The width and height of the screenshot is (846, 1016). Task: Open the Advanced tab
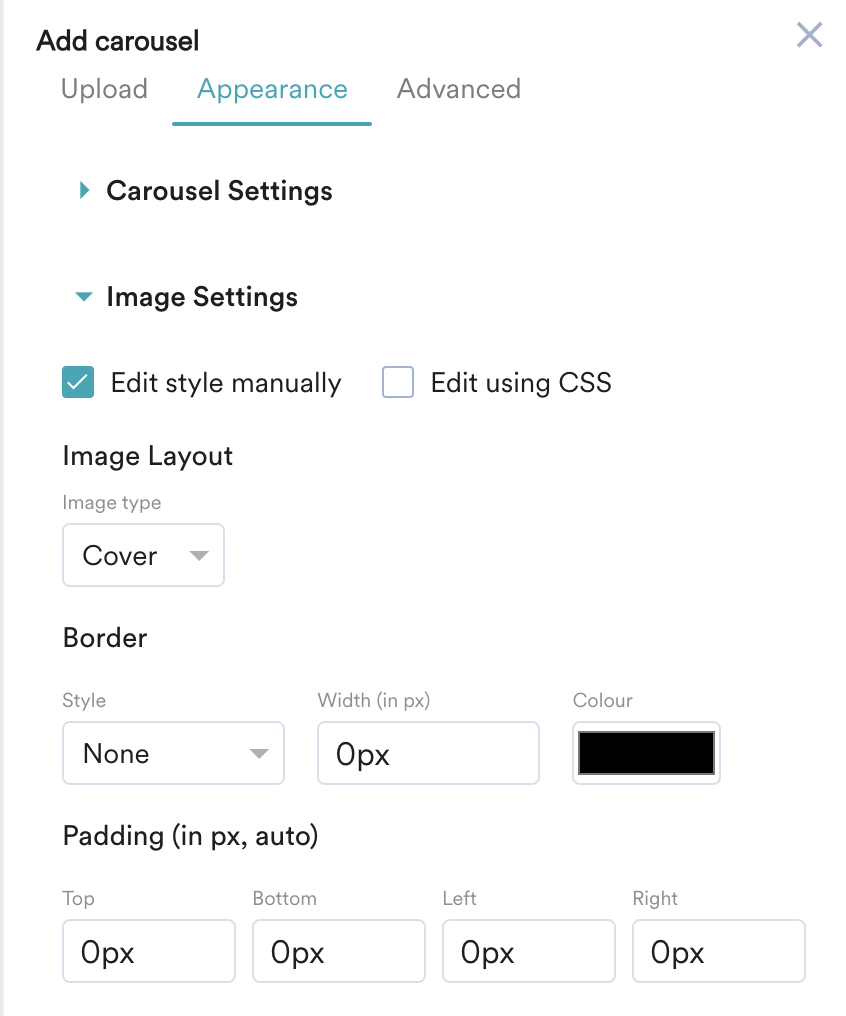(458, 89)
